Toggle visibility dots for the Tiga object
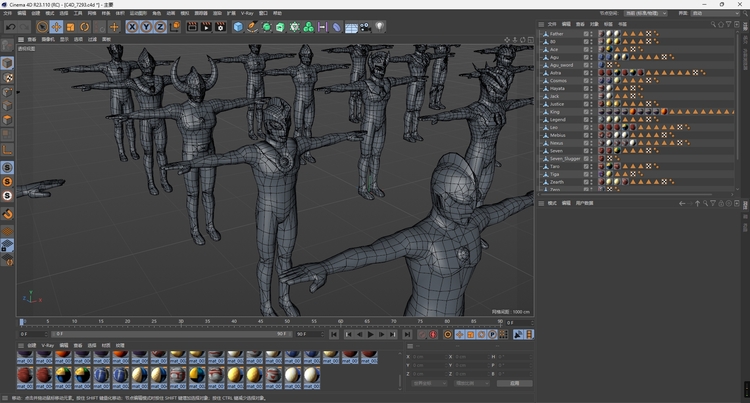The width and height of the screenshot is (750, 403). coord(592,174)
